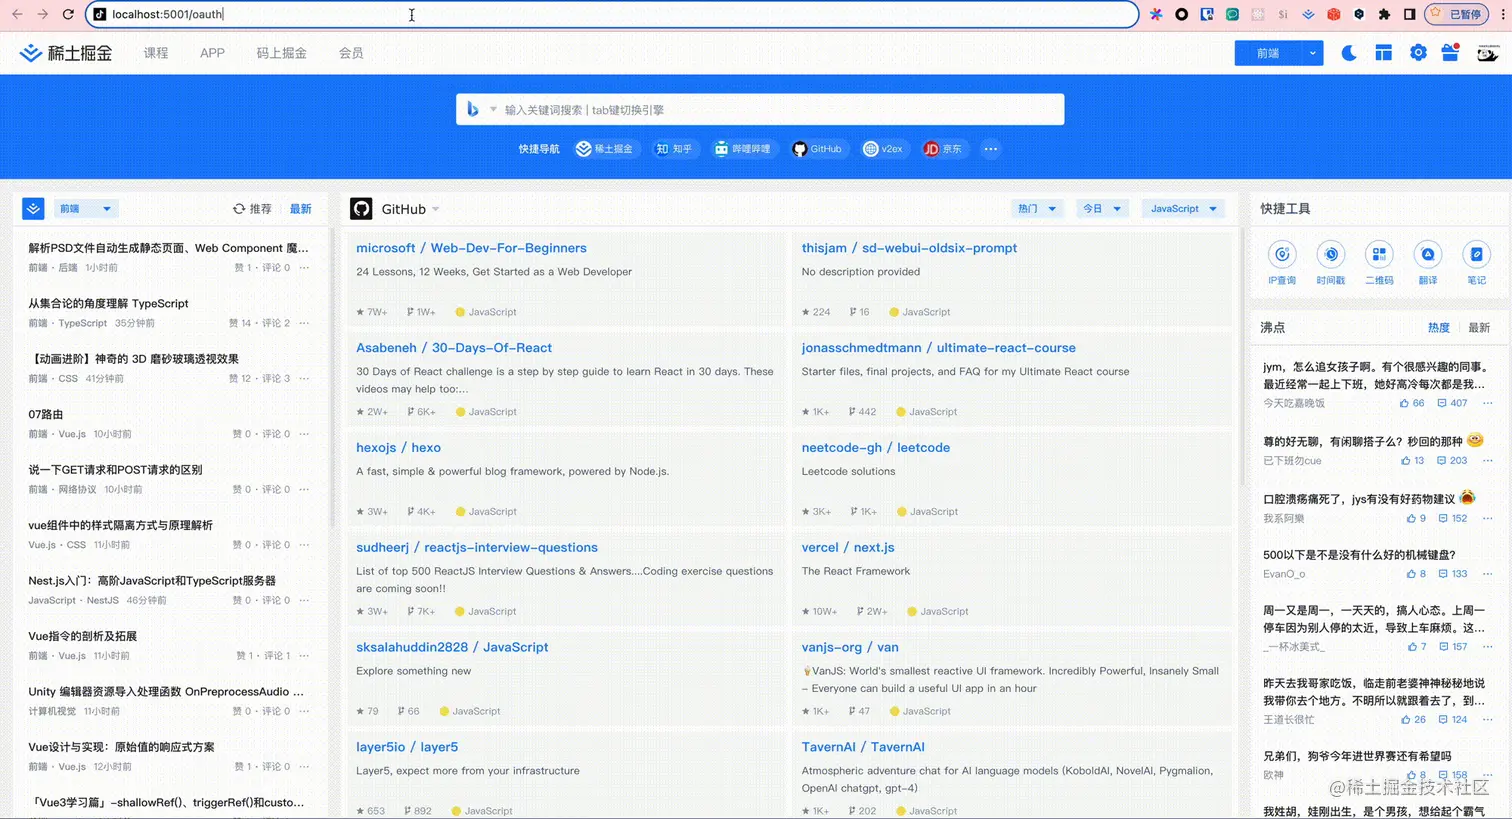Open the 今日 time range dropdown
This screenshot has height=819, width=1512.
1102,209
